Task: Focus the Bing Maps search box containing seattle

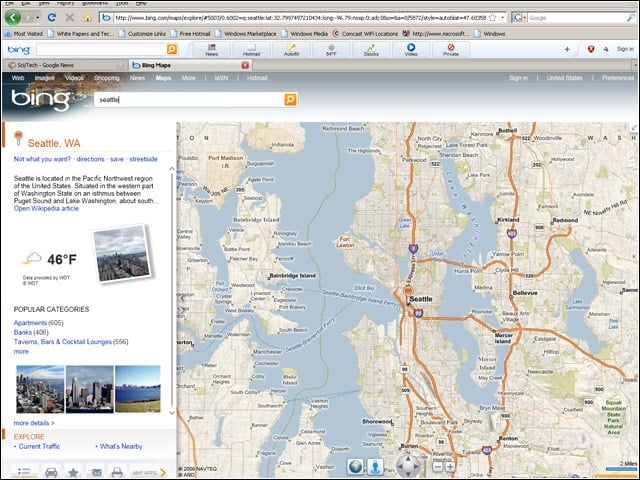Action: pos(189,100)
